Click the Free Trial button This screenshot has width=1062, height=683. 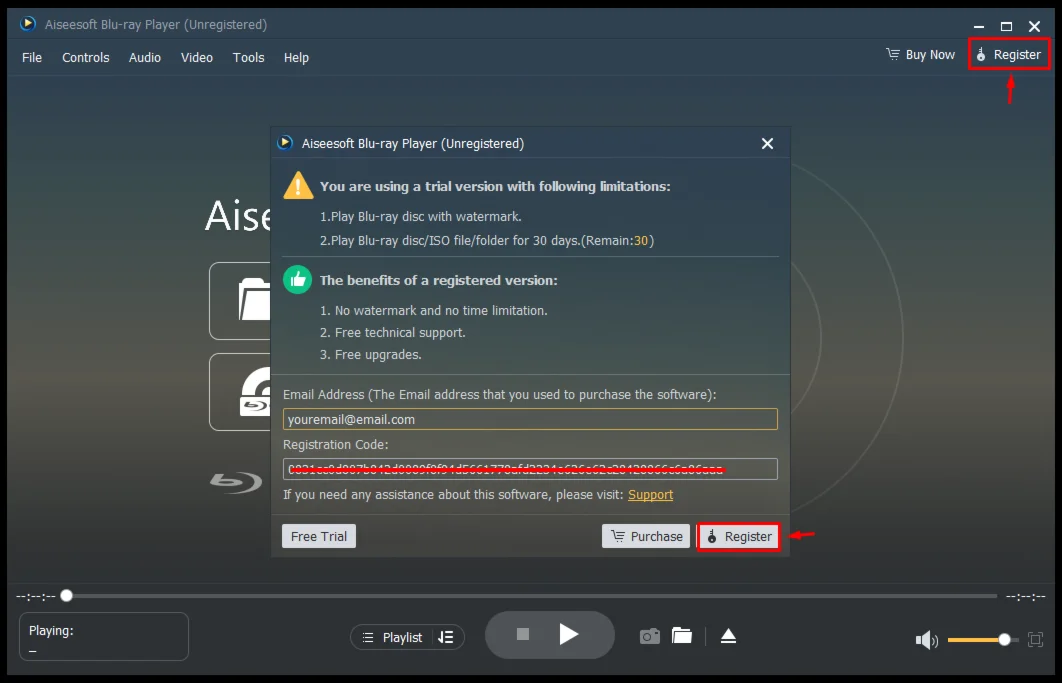click(x=318, y=536)
